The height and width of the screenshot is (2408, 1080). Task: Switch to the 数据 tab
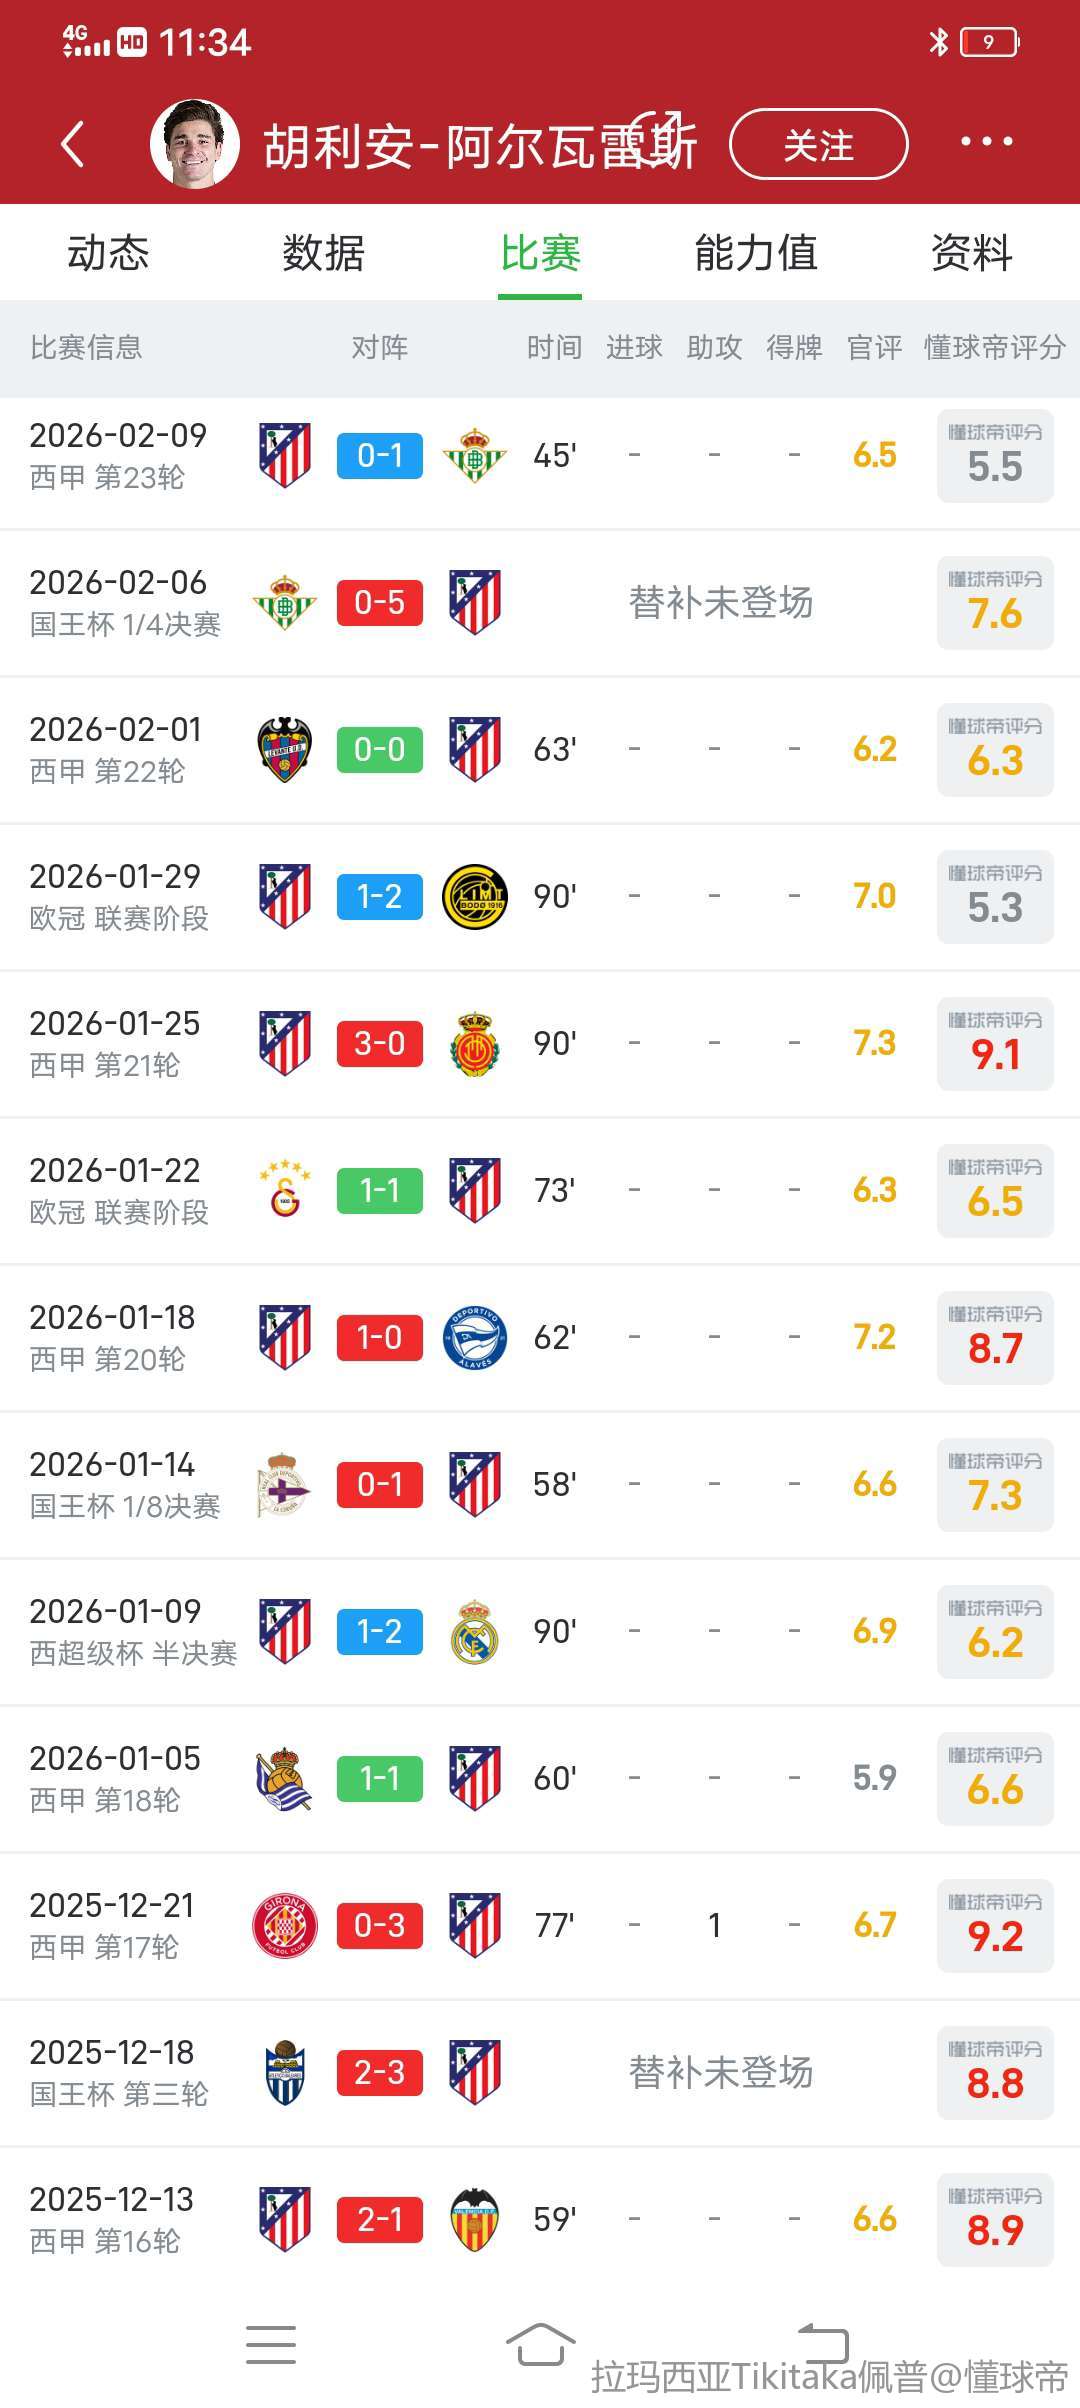pyautogui.click(x=323, y=253)
